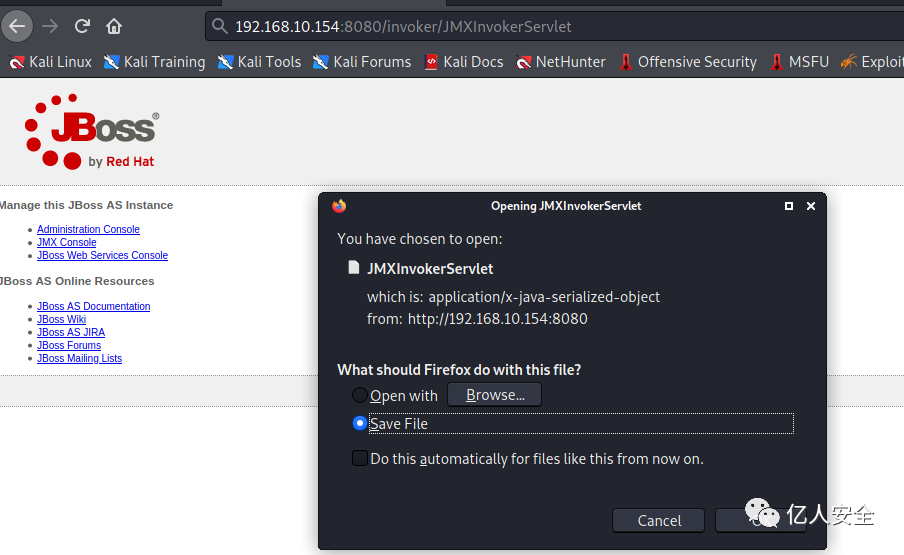
Task: Open the Offensive Security bookmark
Action: [x=687, y=62]
